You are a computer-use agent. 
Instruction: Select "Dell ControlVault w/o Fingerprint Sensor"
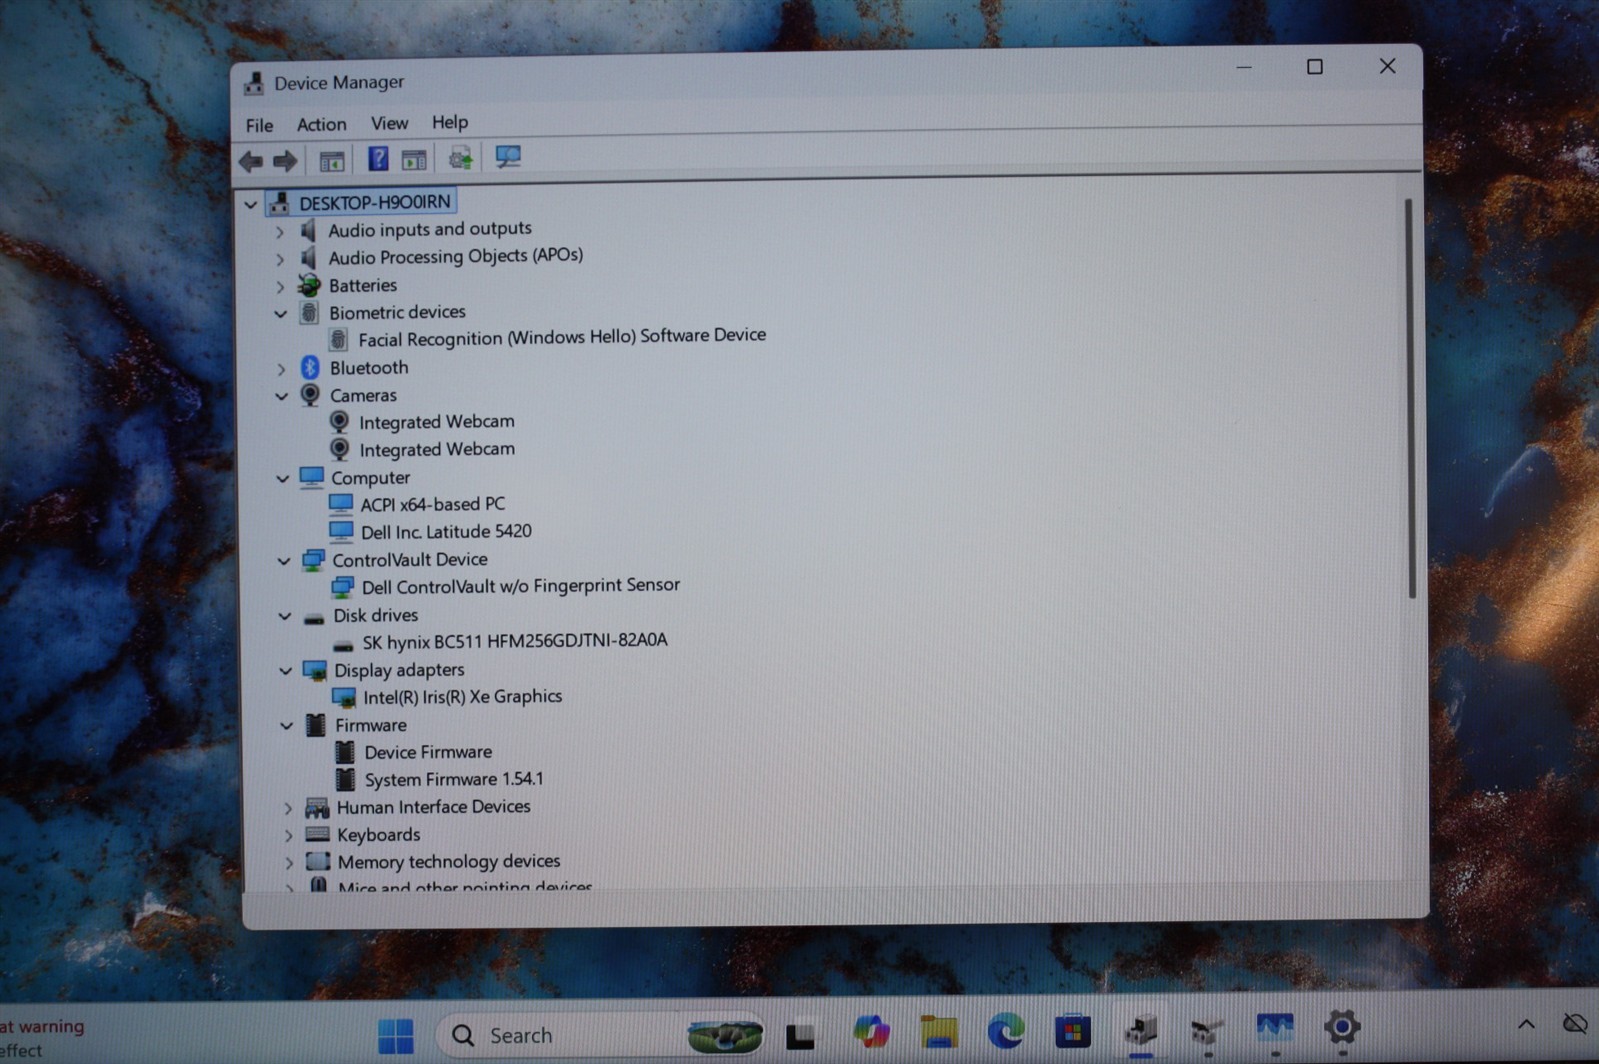click(520, 586)
